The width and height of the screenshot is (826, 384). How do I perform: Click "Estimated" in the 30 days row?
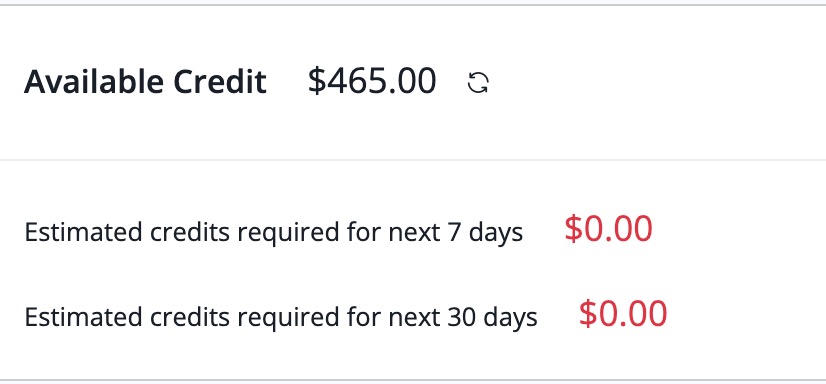83,317
